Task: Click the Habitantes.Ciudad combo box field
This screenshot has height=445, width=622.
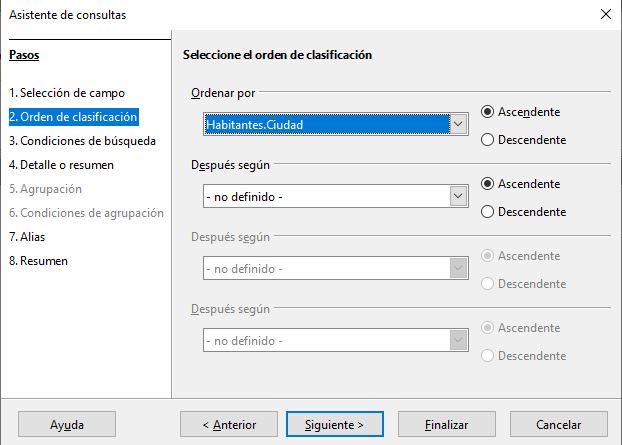Action: pyautogui.click(x=336, y=124)
